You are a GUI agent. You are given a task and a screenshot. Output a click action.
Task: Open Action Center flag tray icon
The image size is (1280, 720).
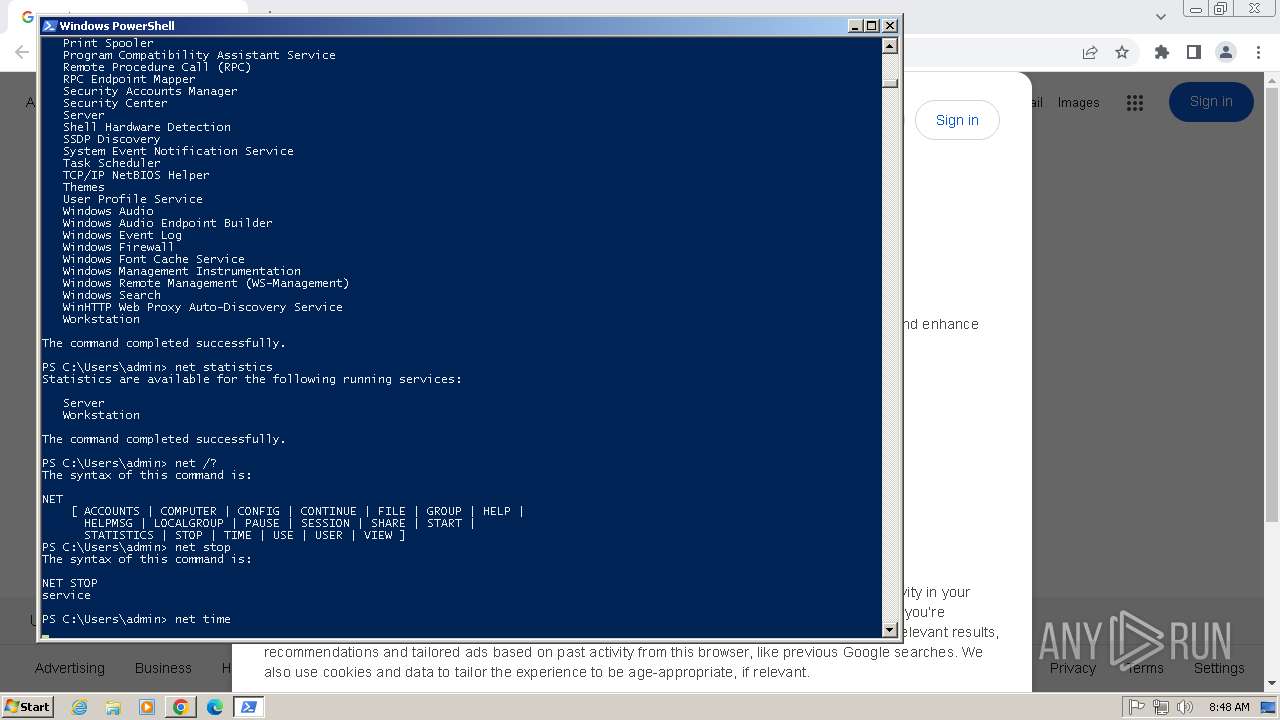[1137, 707]
